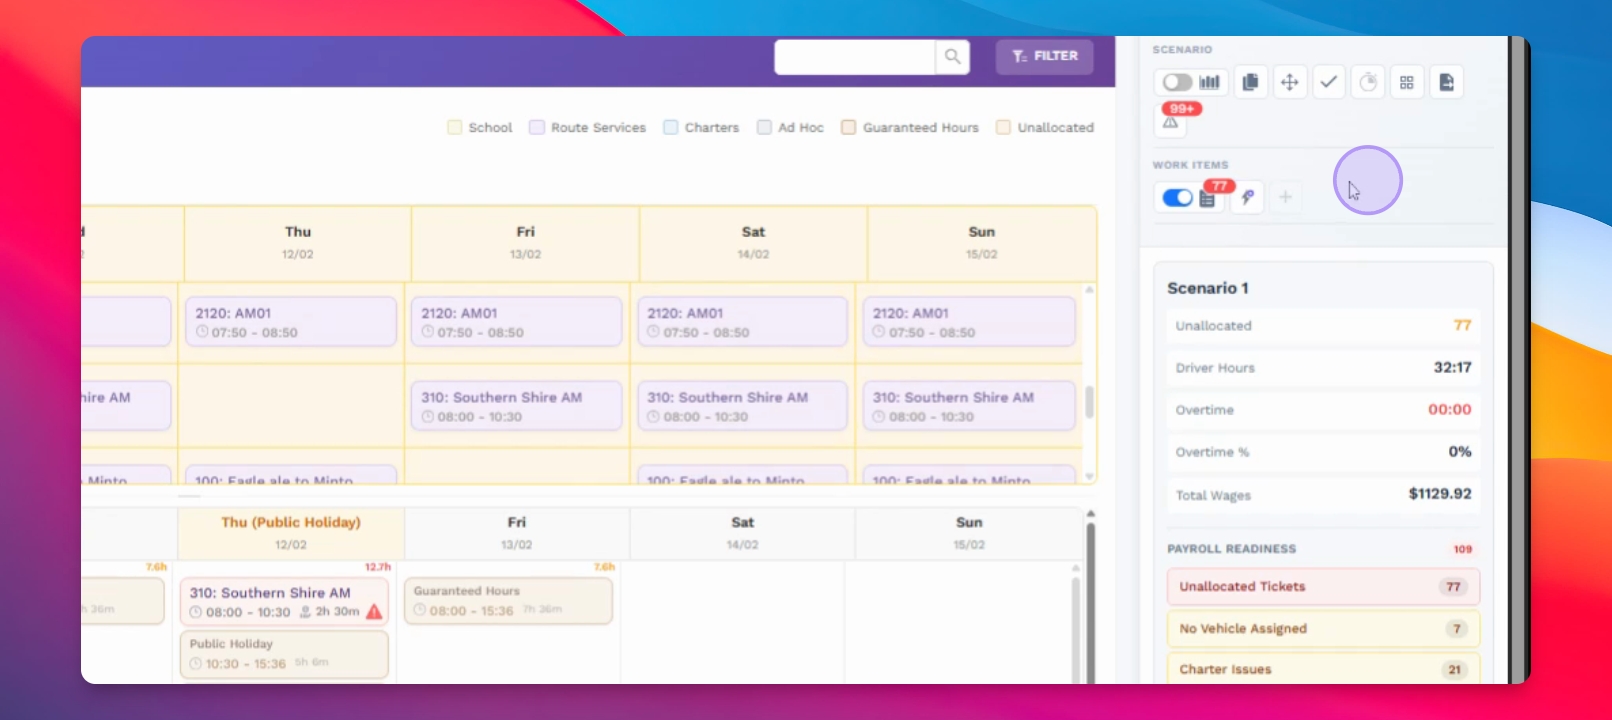Click the yellow Sun 15/02 column header
This screenshot has height=720, width=1612.
tap(981, 243)
